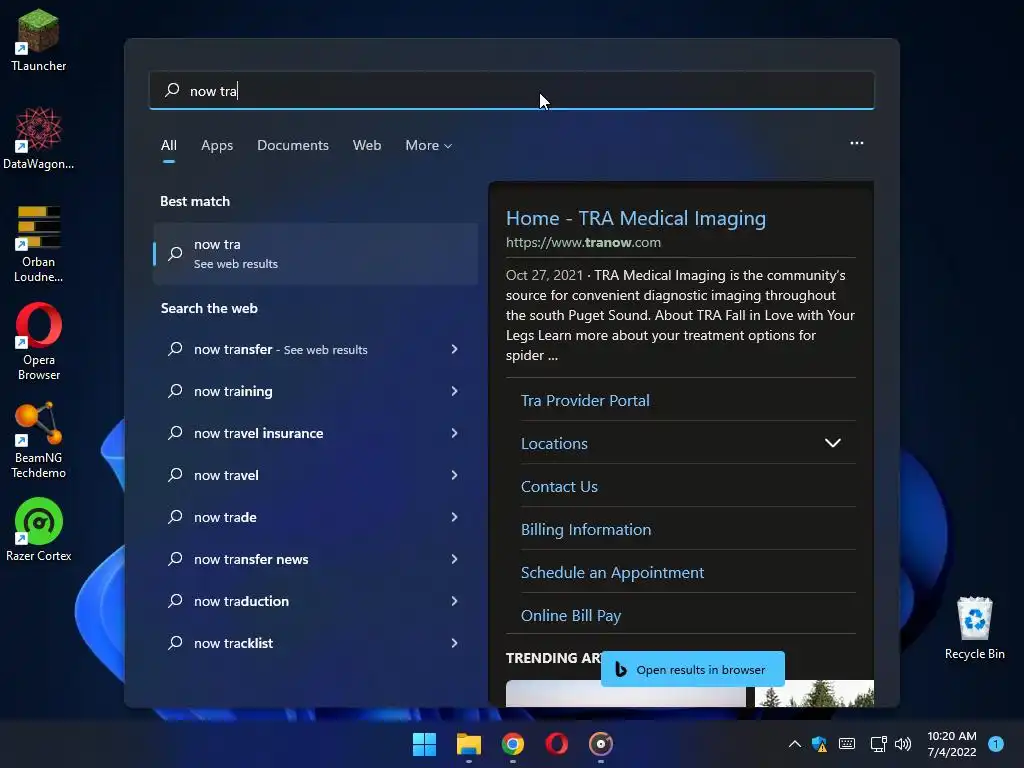Image resolution: width=1024 pixels, height=768 pixels.
Task: Choose 'now tracklist' suggestion
Action: point(315,643)
